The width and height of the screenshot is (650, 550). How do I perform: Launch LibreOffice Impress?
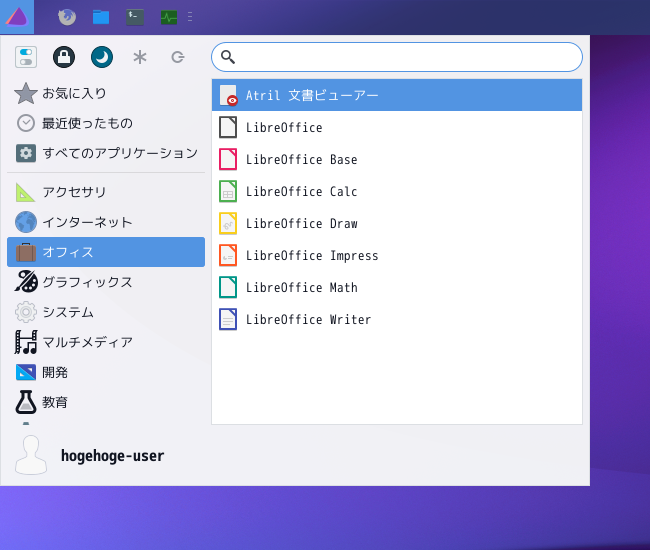(x=397, y=255)
